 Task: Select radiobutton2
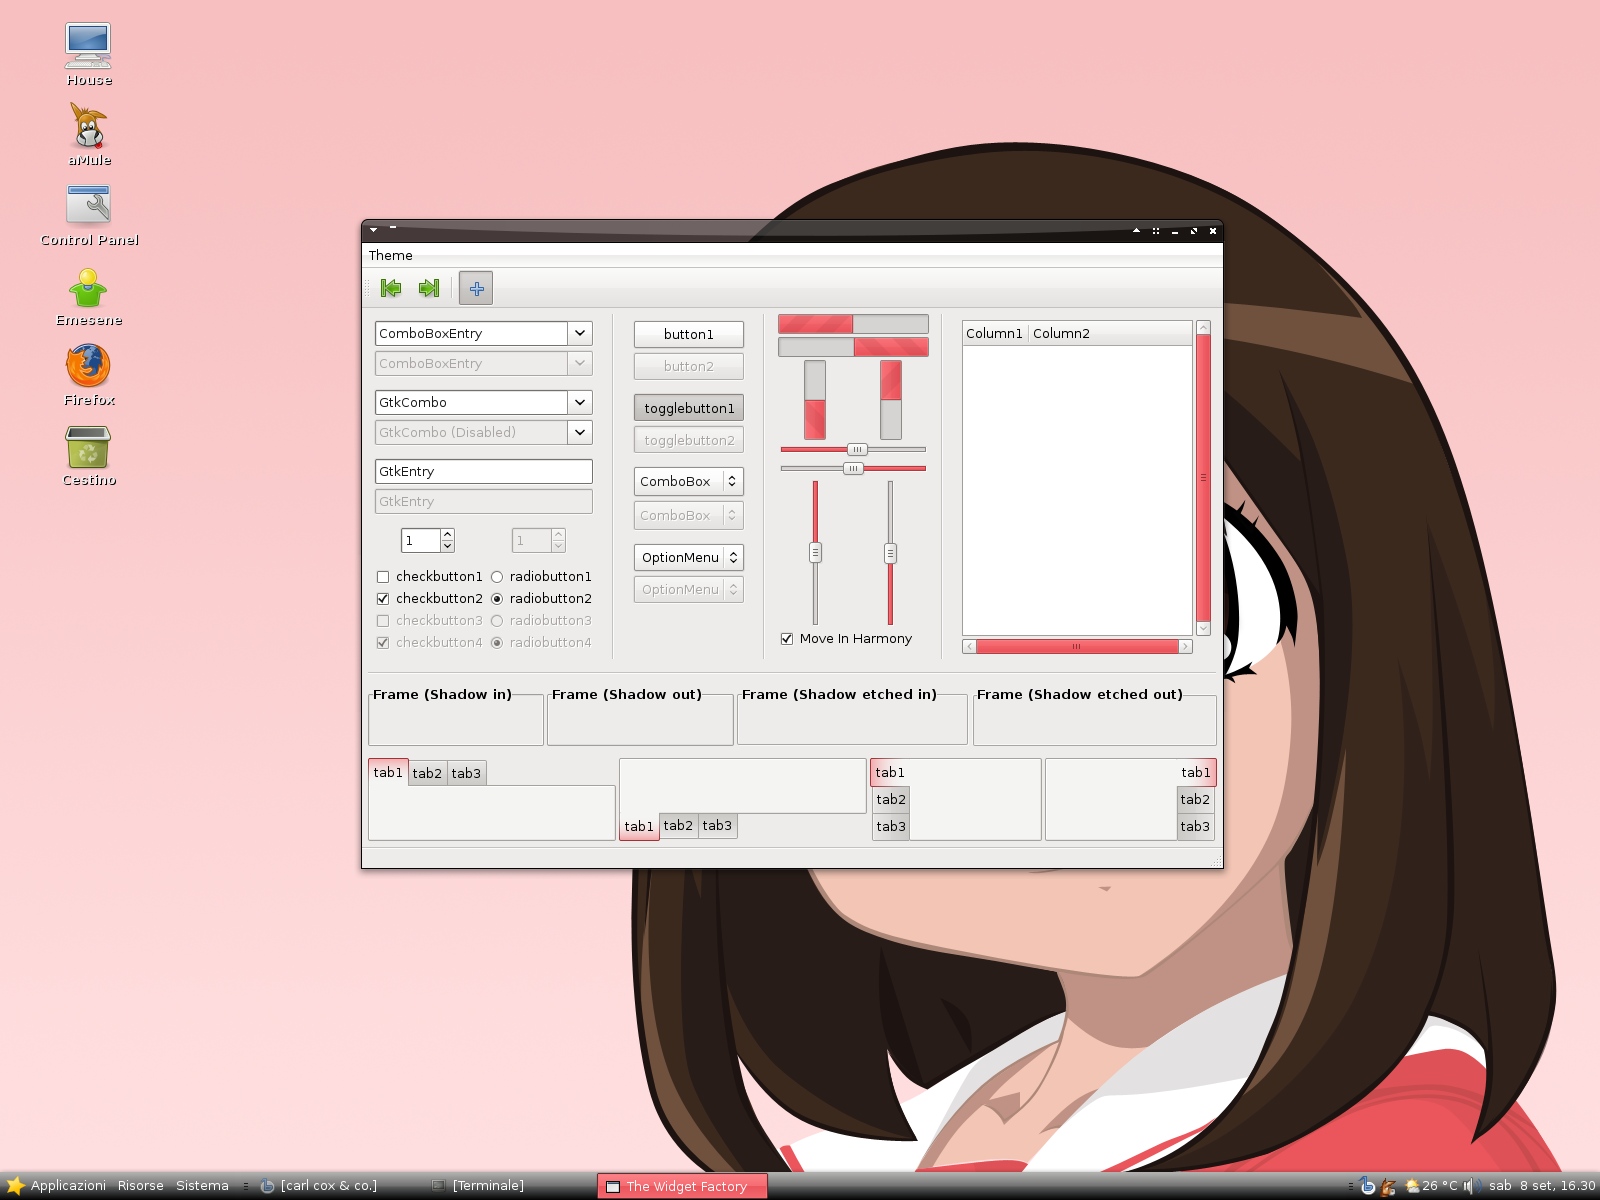tap(541, 599)
